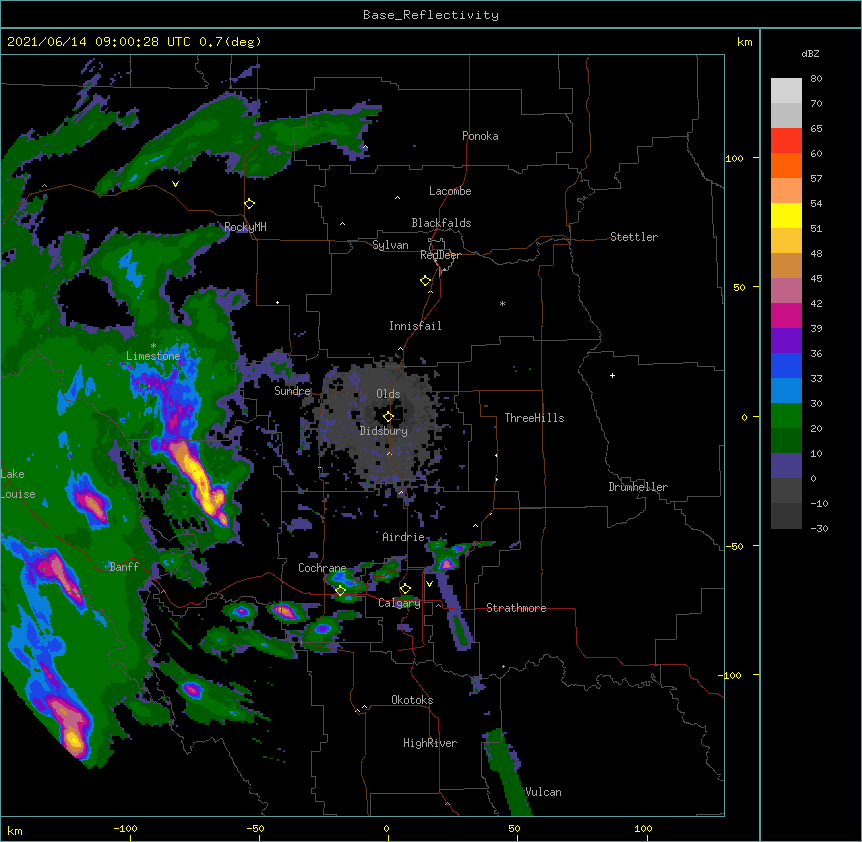This screenshot has height=842, width=862.
Task: Select the orange 57-60 dBZ legend swatch
Action: coord(786,165)
